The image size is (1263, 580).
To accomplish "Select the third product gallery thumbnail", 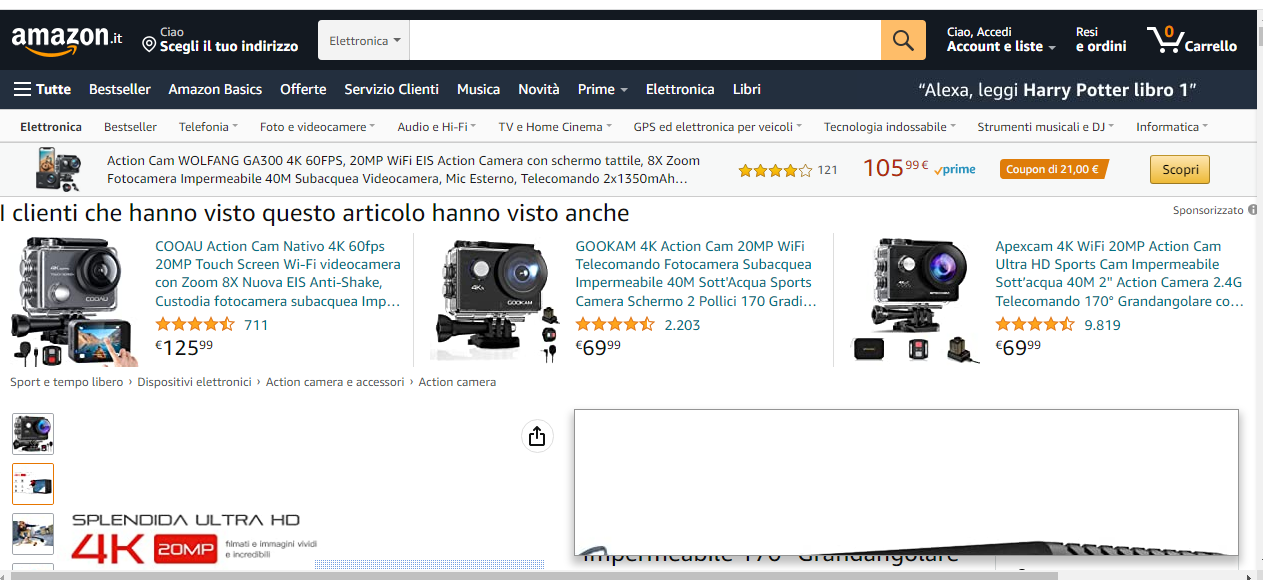I will pos(33,534).
